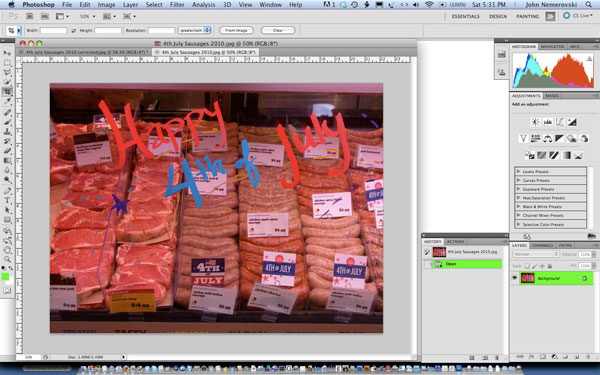Toggle Quick Mask mode in toolbox

[x=7, y=290]
